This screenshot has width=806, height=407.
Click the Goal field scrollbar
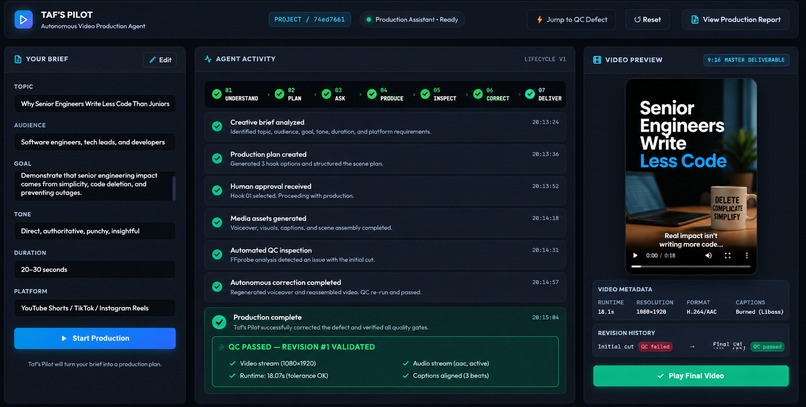[x=173, y=186]
